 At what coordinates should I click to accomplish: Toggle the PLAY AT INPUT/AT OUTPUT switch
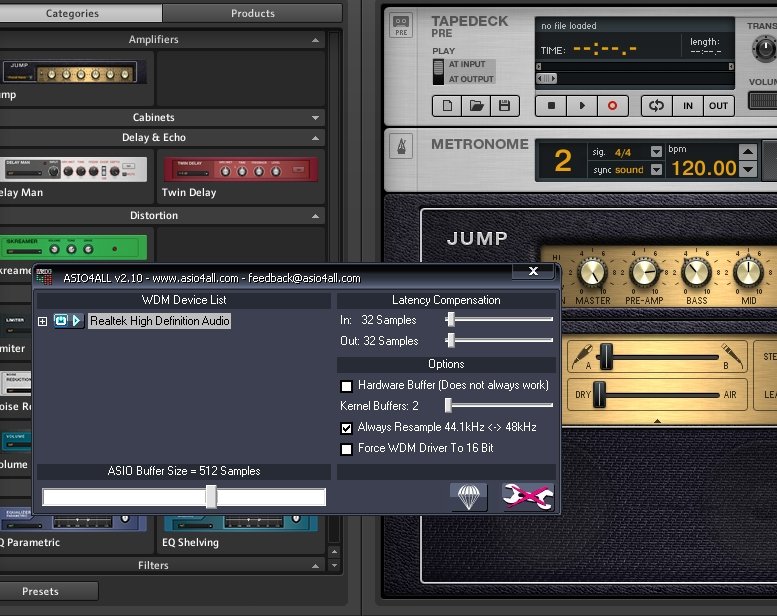[x=439, y=72]
